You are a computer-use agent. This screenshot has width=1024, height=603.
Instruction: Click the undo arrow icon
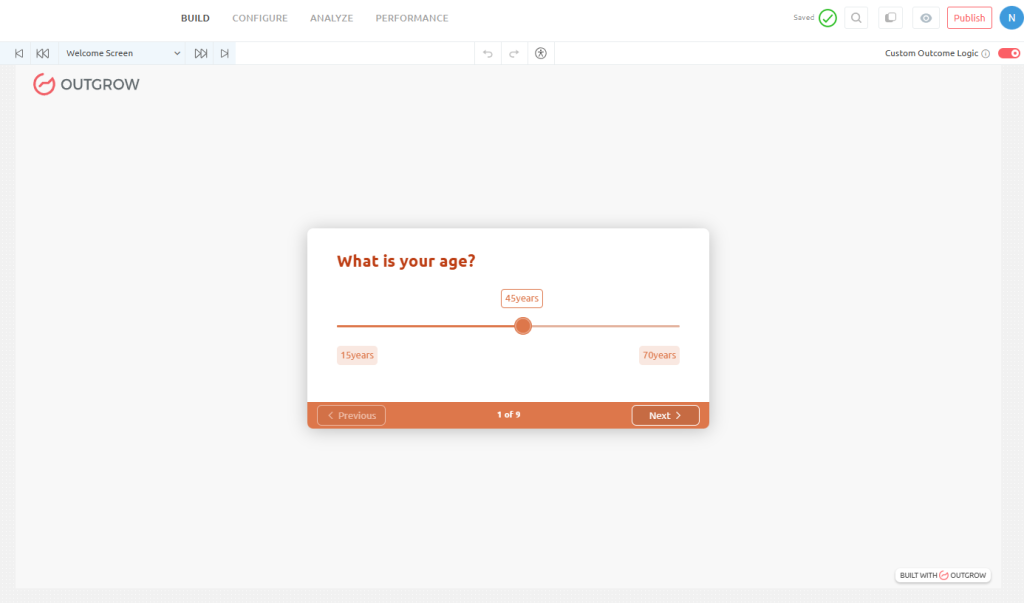point(488,53)
